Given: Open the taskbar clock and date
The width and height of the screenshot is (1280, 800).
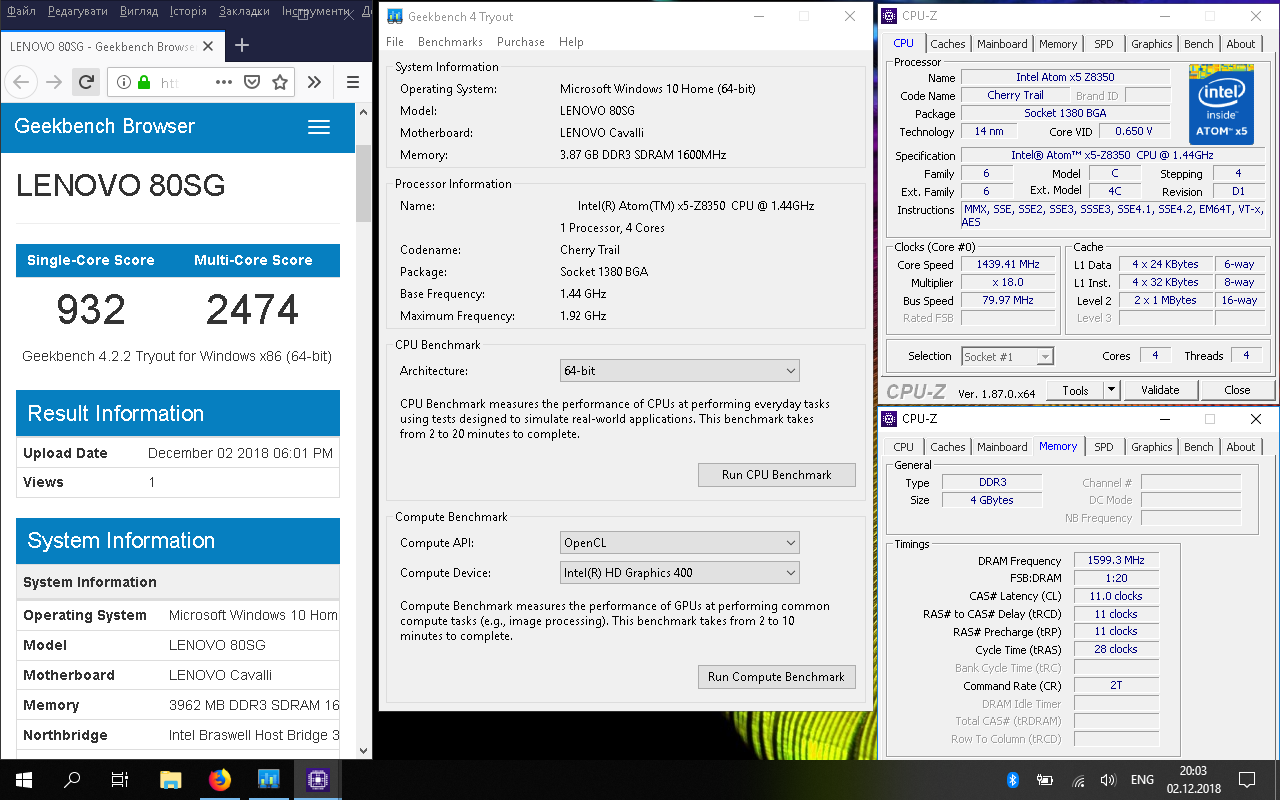Looking at the screenshot, I should tap(1192, 780).
